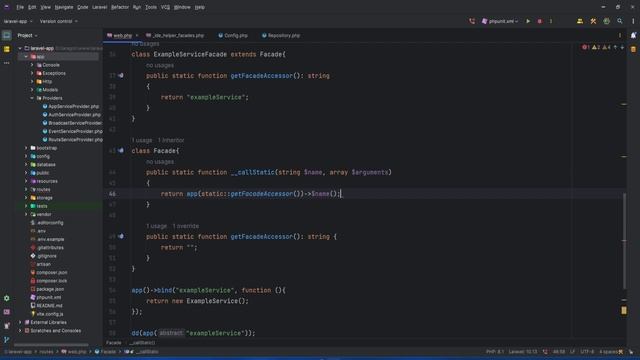Click the '1 override' hint above getFacadeAccessor
This screenshot has width=640, height=360.
[x=186, y=226]
